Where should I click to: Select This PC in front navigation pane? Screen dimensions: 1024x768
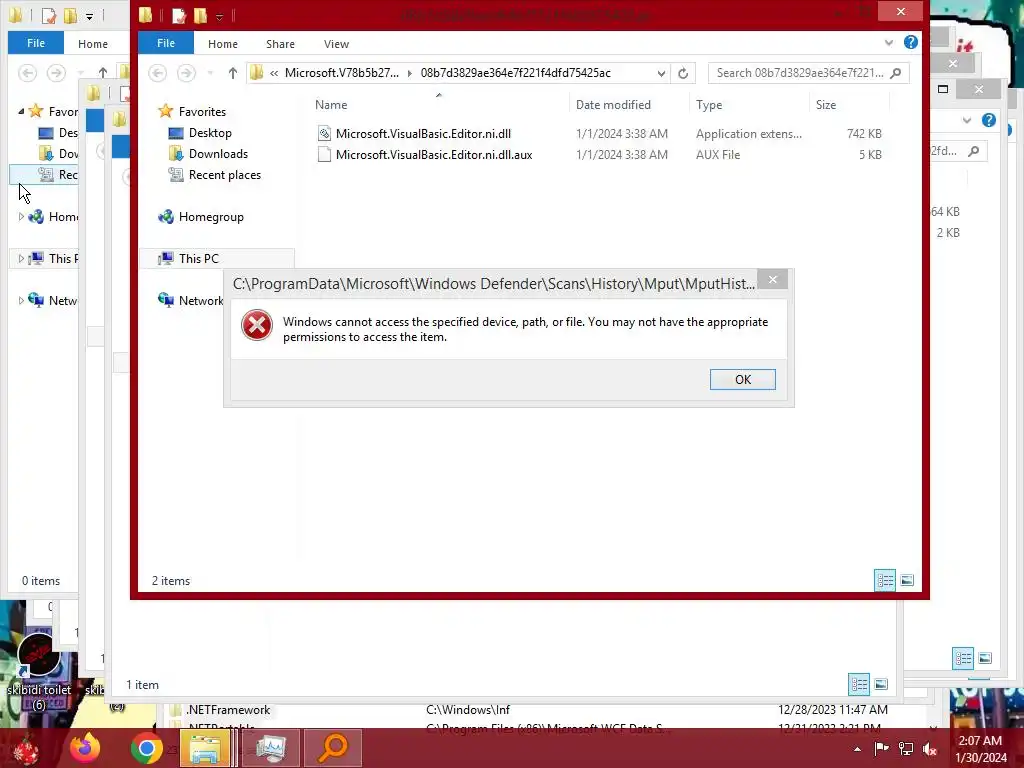(x=199, y=259)
